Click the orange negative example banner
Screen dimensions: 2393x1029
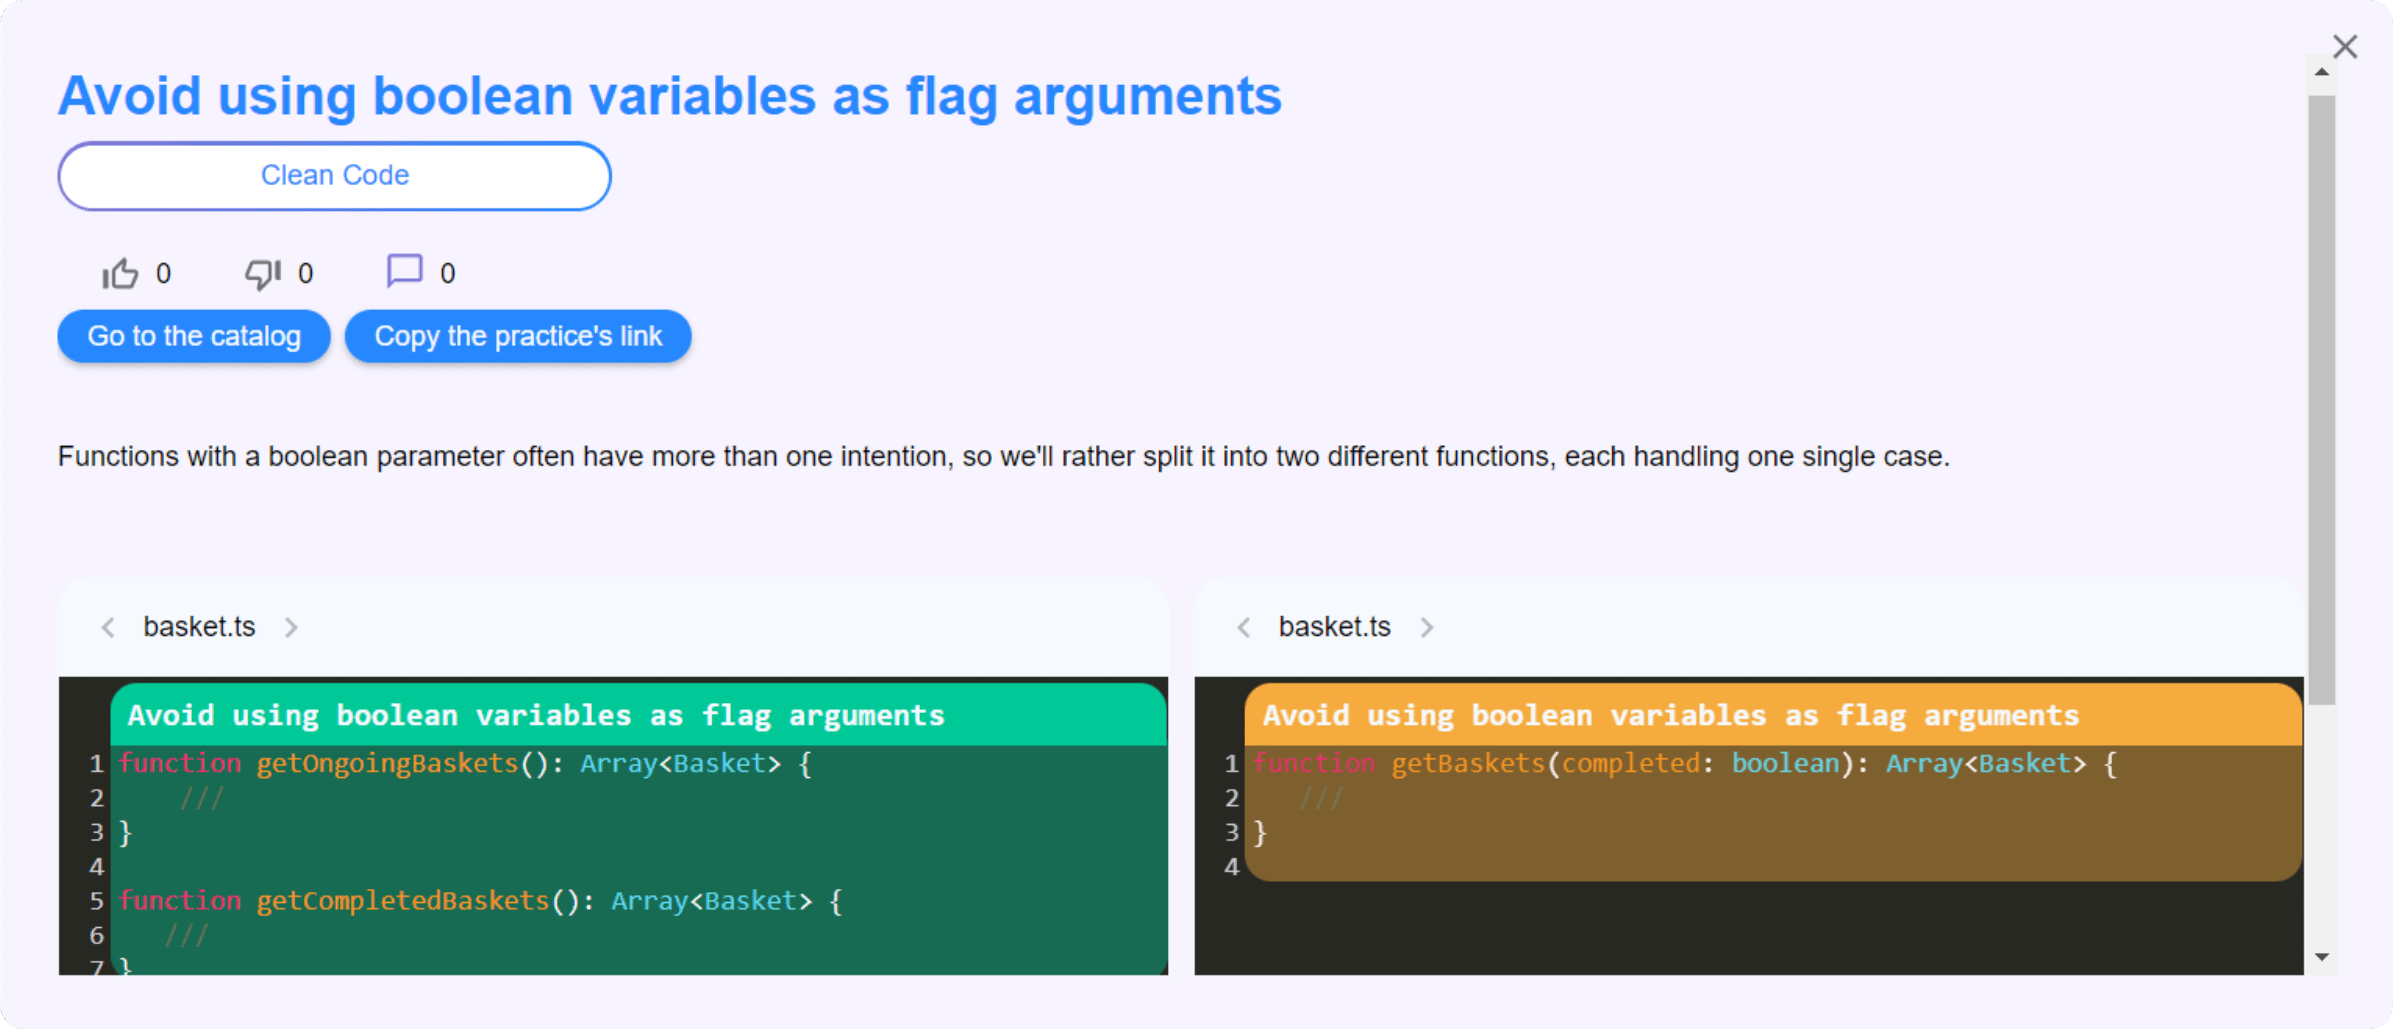point(1773,715)
